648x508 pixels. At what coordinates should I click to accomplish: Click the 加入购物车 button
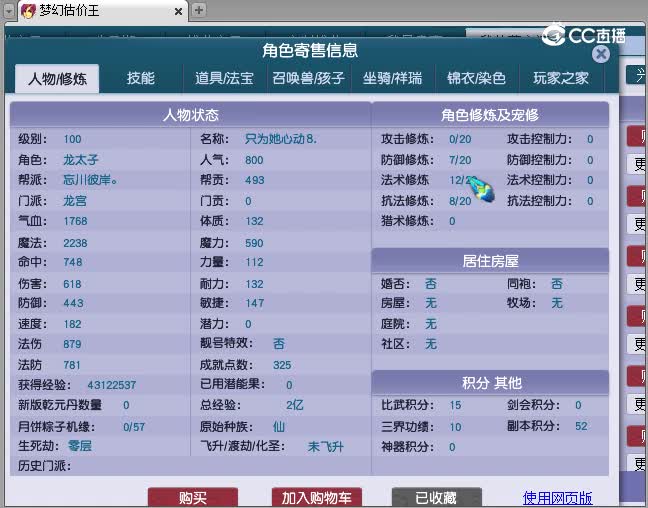317,497
